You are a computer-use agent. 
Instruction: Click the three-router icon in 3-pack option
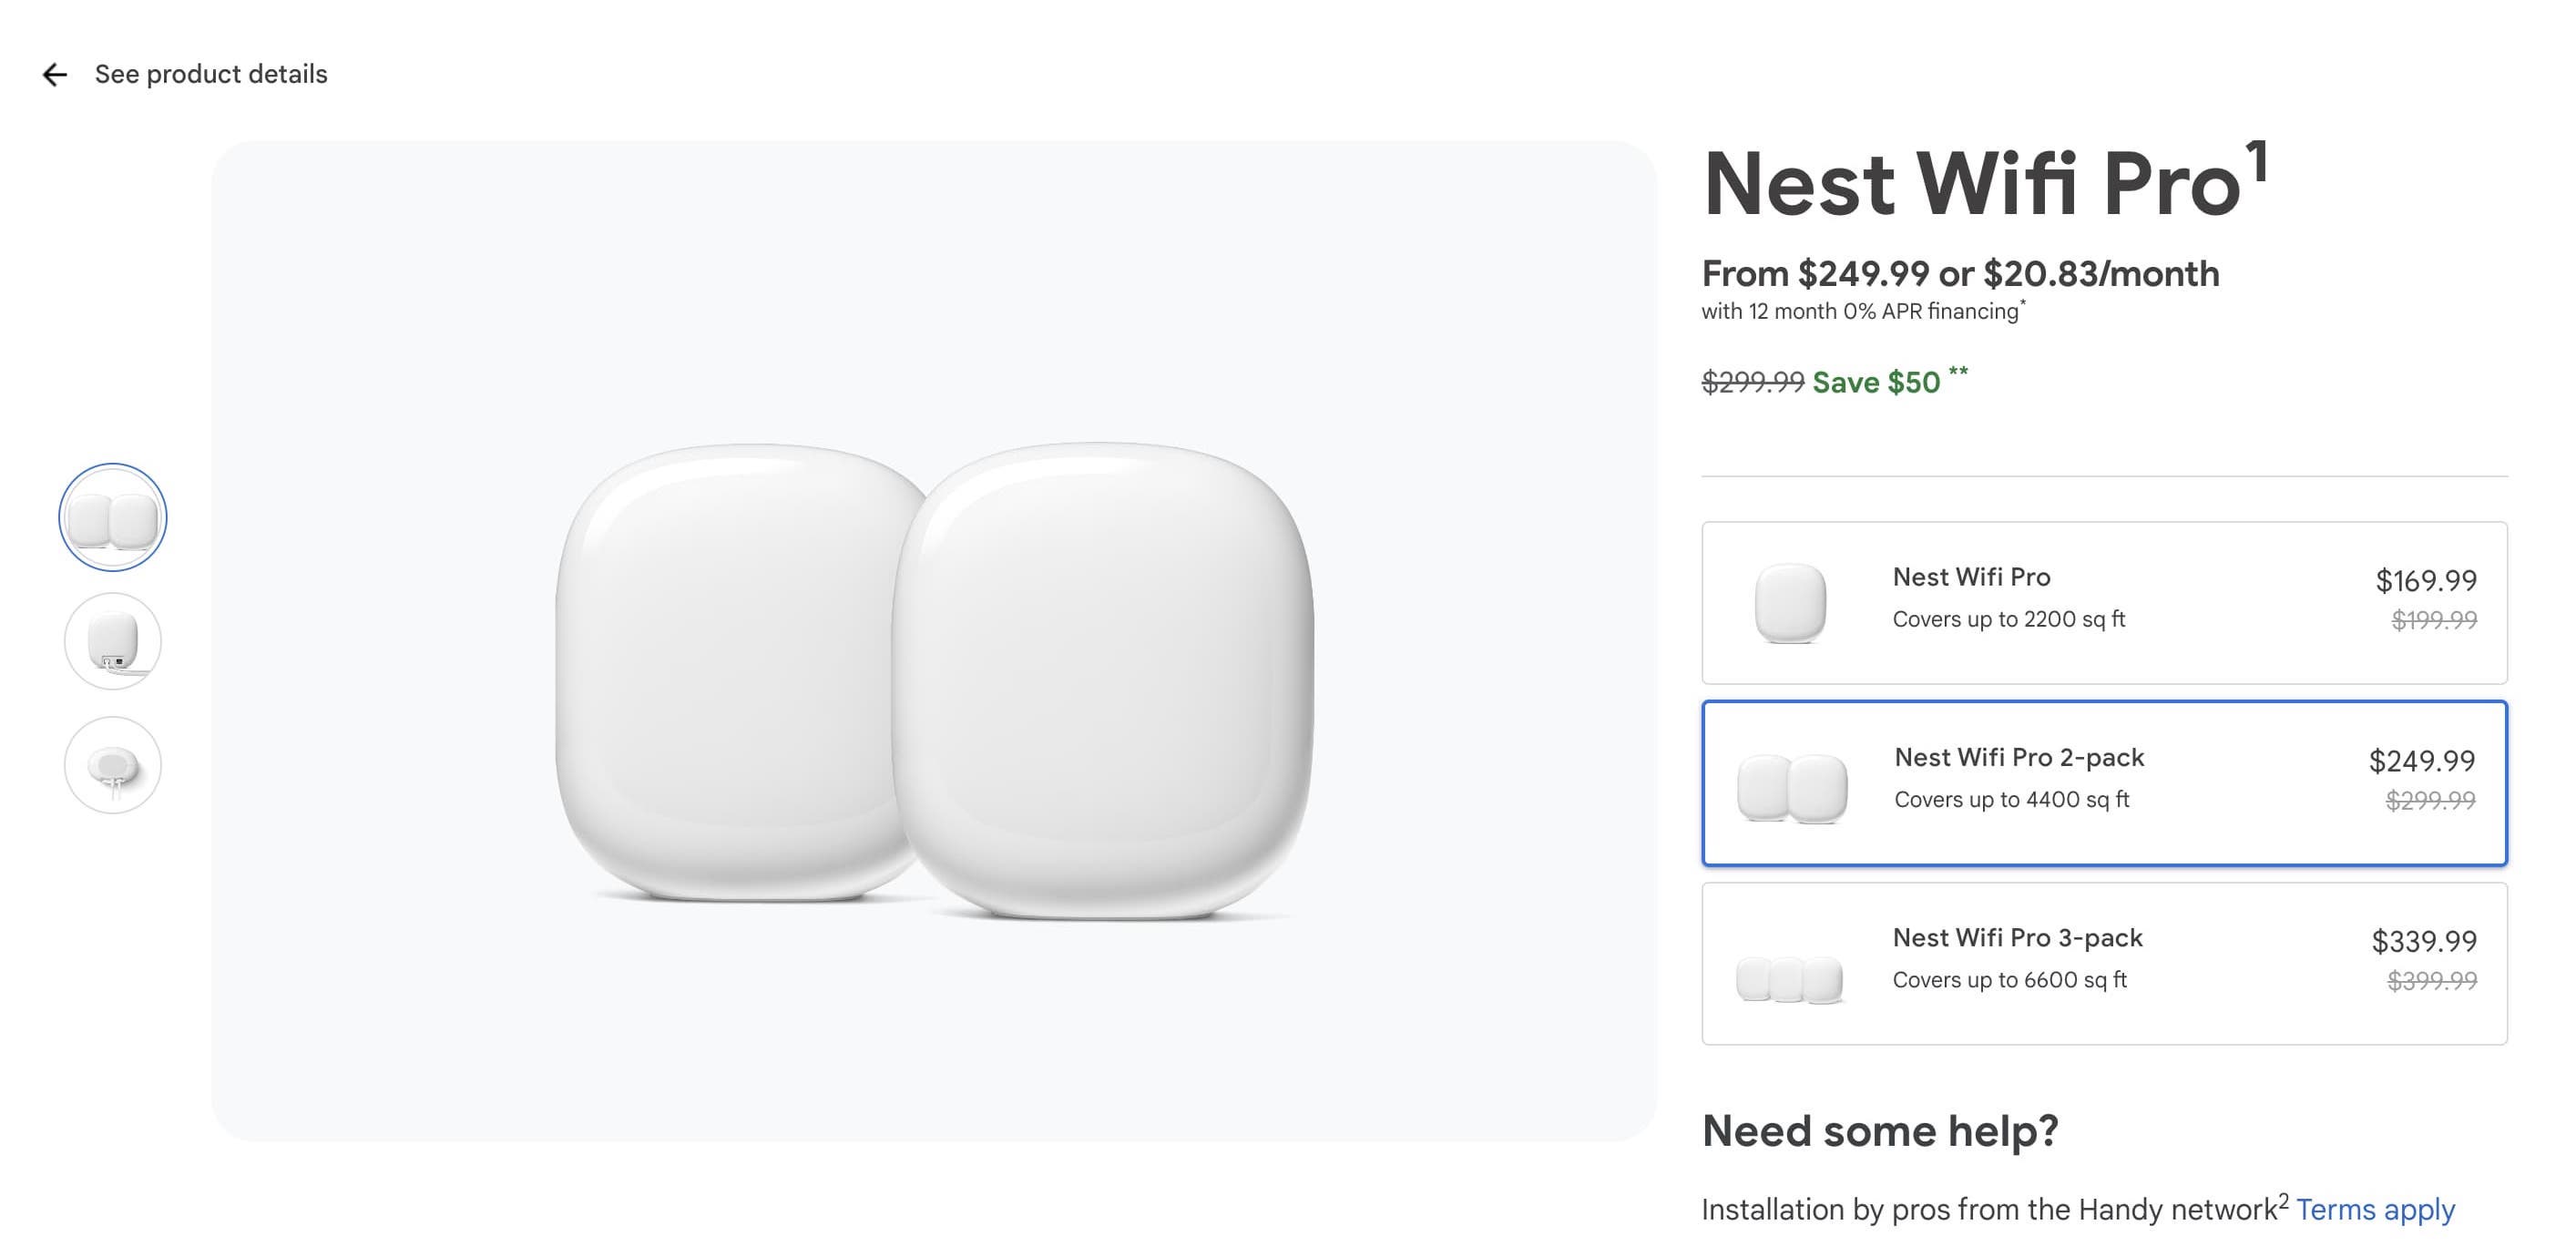pyautogui.click(x=1790, y=979)
